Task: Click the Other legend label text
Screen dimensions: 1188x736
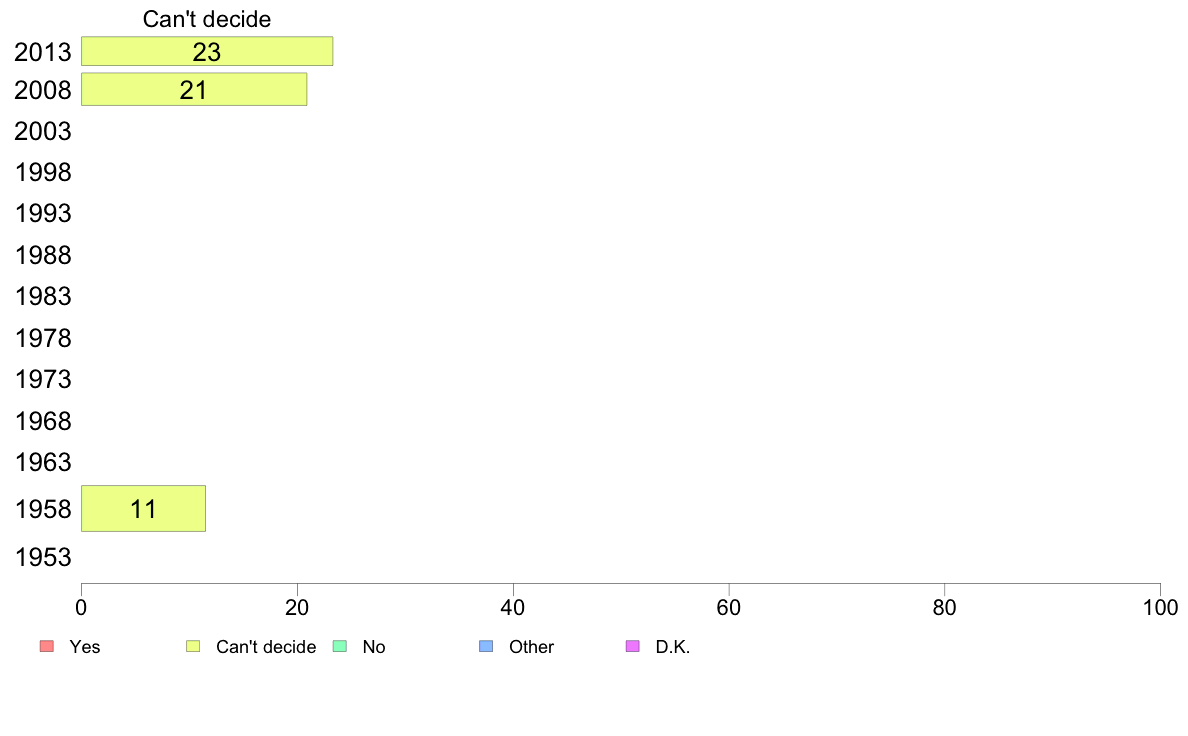Action: [531, 647]
